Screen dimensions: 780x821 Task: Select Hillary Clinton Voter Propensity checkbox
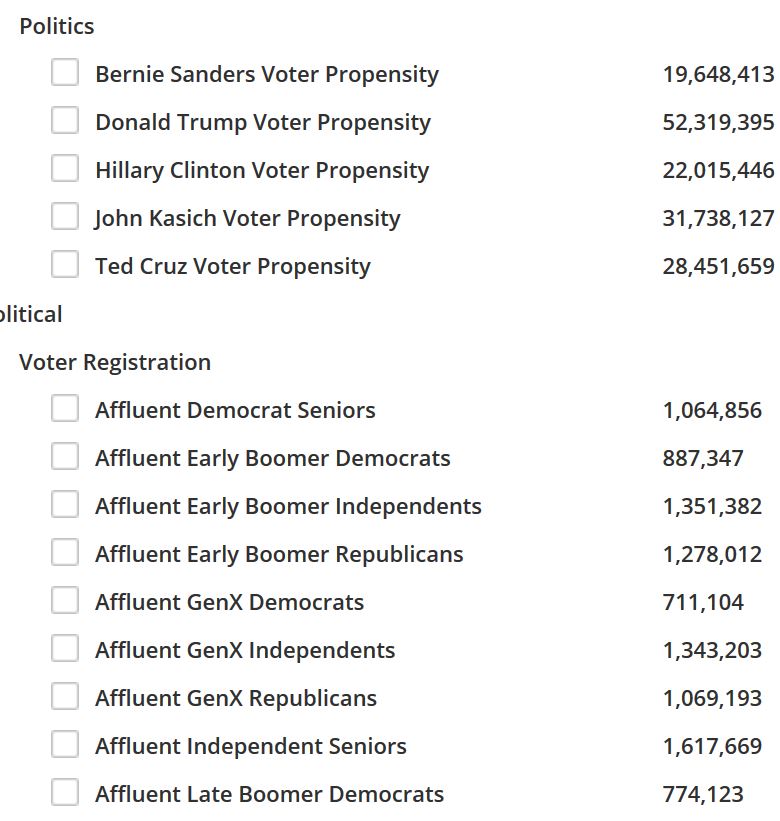tap(65, 168)
